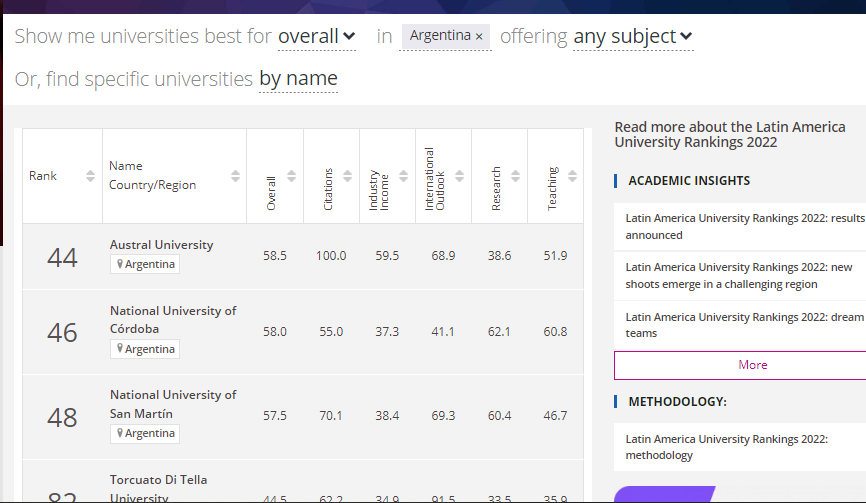This screenshot has height=503, width=866.
Task: Sort table by Rank column arrows
Action: 91,176
